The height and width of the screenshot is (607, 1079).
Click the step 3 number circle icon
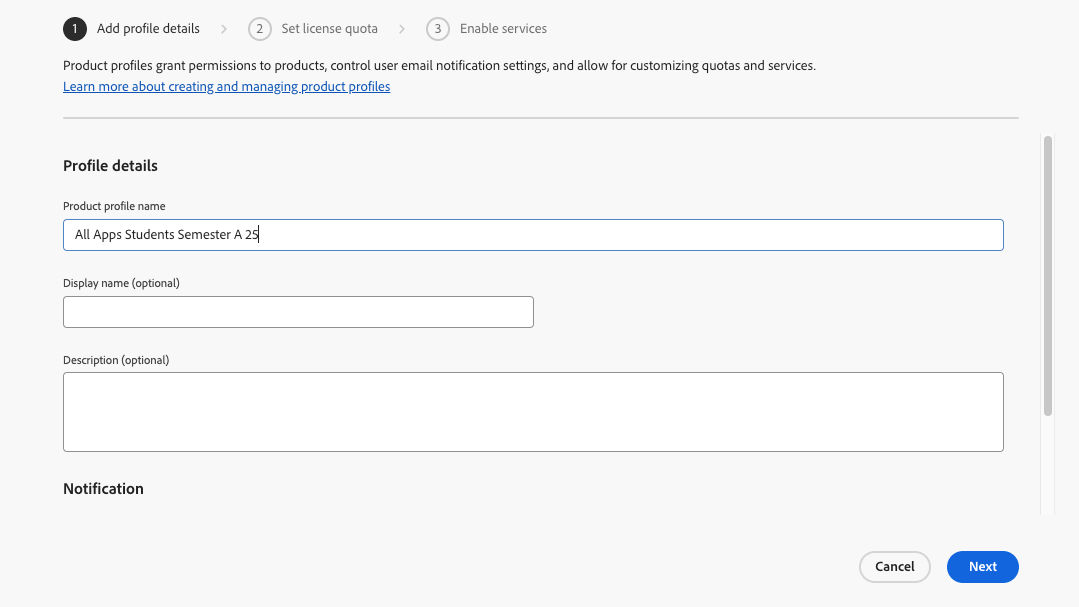pos(438,29)
